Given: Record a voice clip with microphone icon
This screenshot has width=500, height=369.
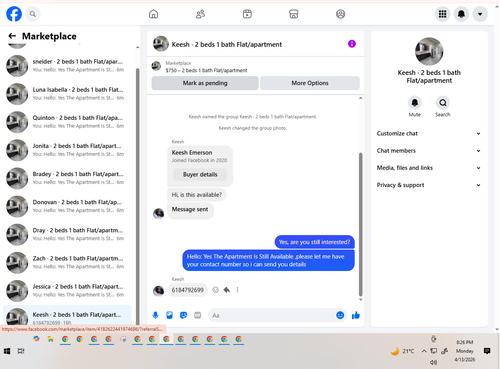Looking at the screenshot, I should pyautogui.click(x=155, y=315).
